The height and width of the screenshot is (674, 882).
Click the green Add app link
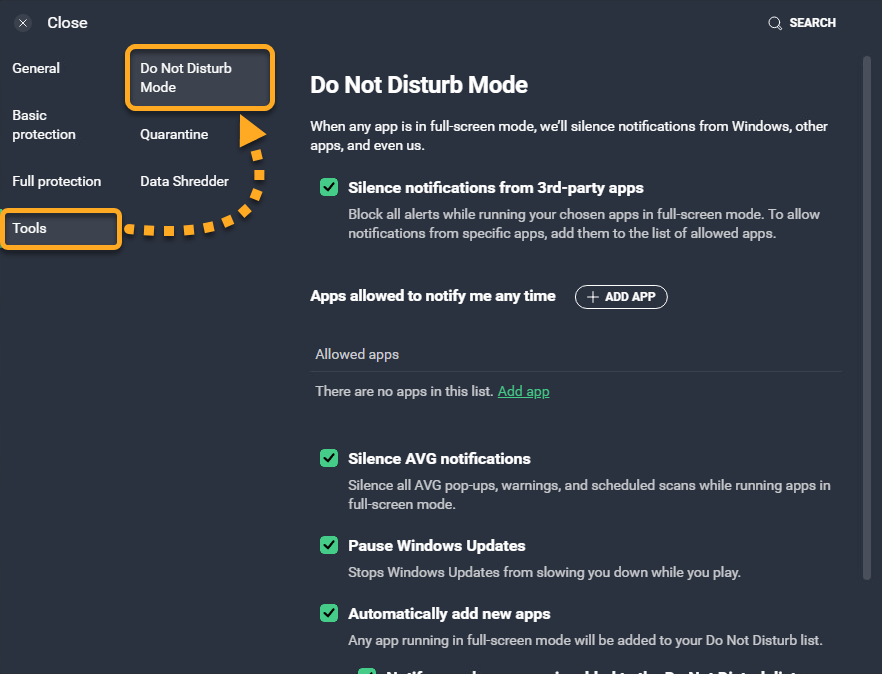[523, 391]
